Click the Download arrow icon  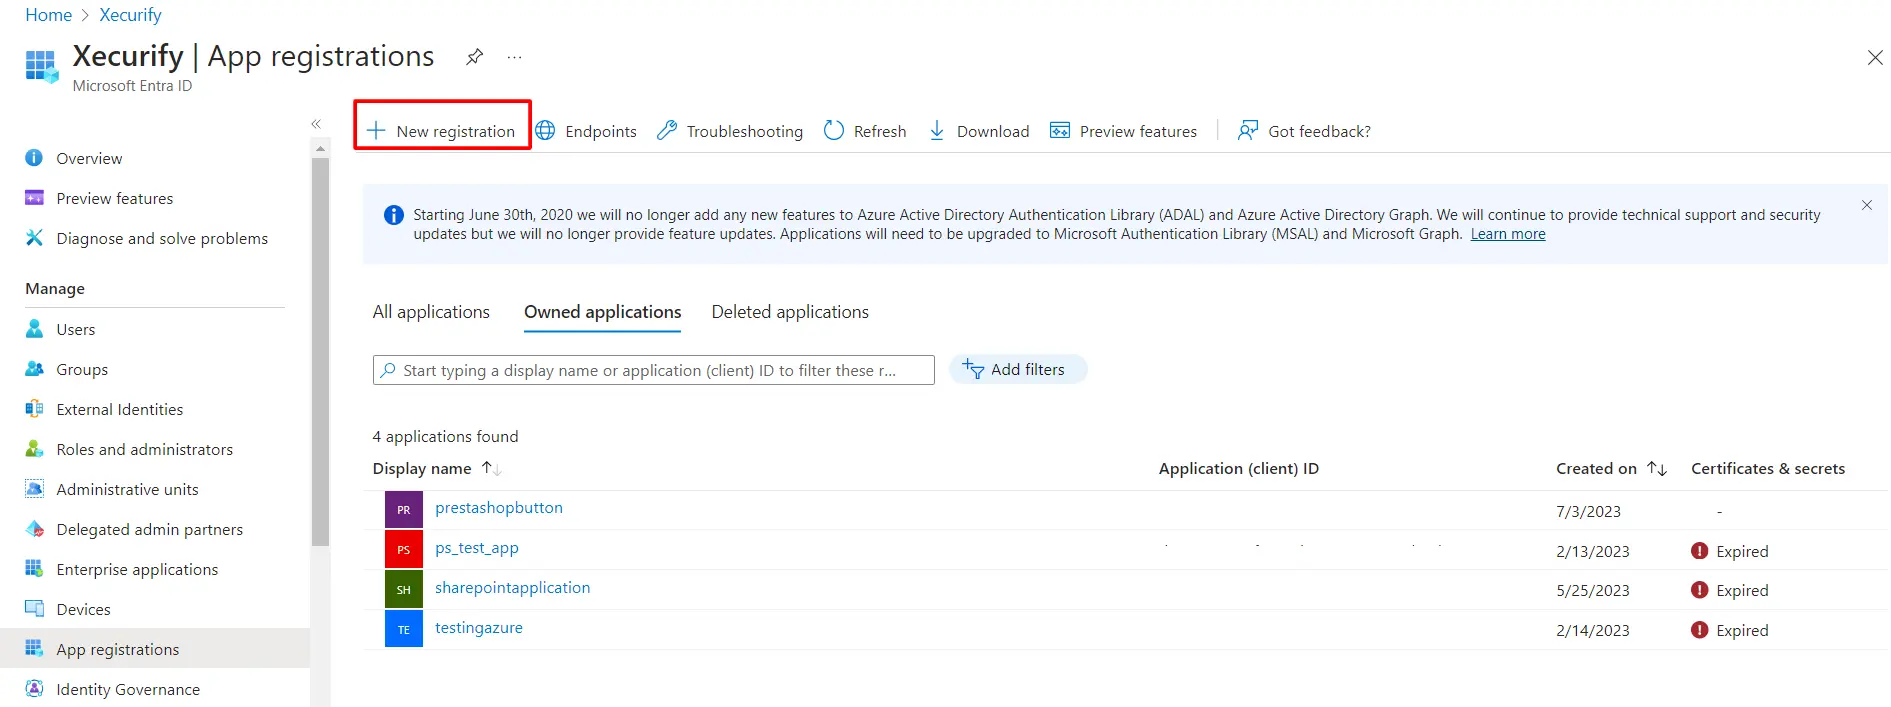(x=937, y=130)
